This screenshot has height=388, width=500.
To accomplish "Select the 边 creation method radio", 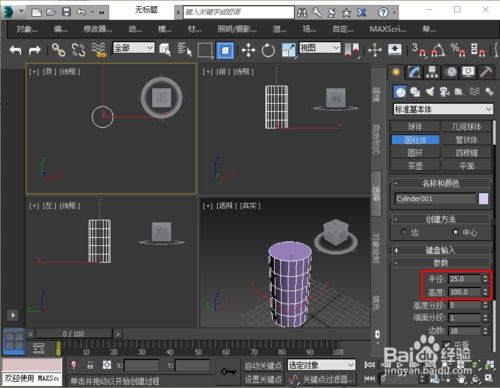I will point(404,232).
